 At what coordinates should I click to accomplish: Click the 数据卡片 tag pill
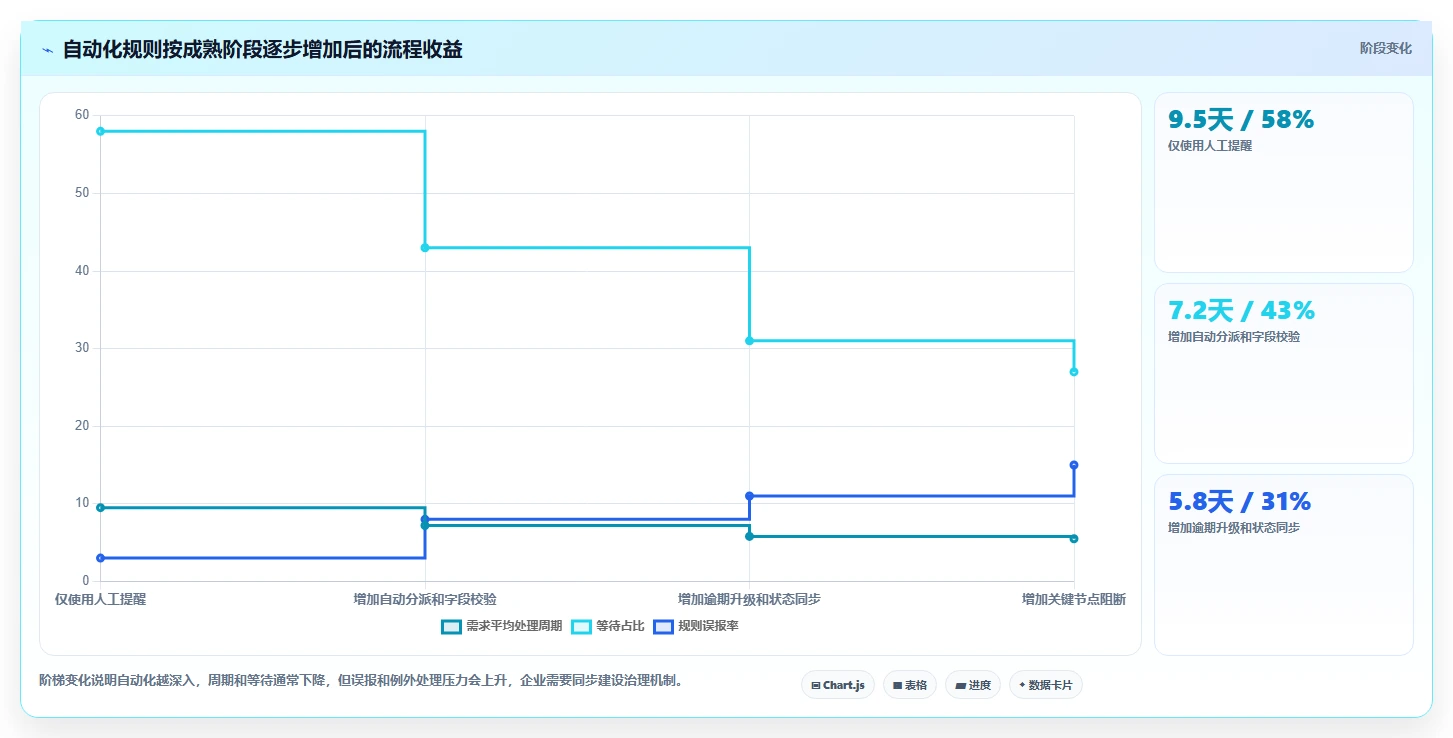(x=1046, y=685)
